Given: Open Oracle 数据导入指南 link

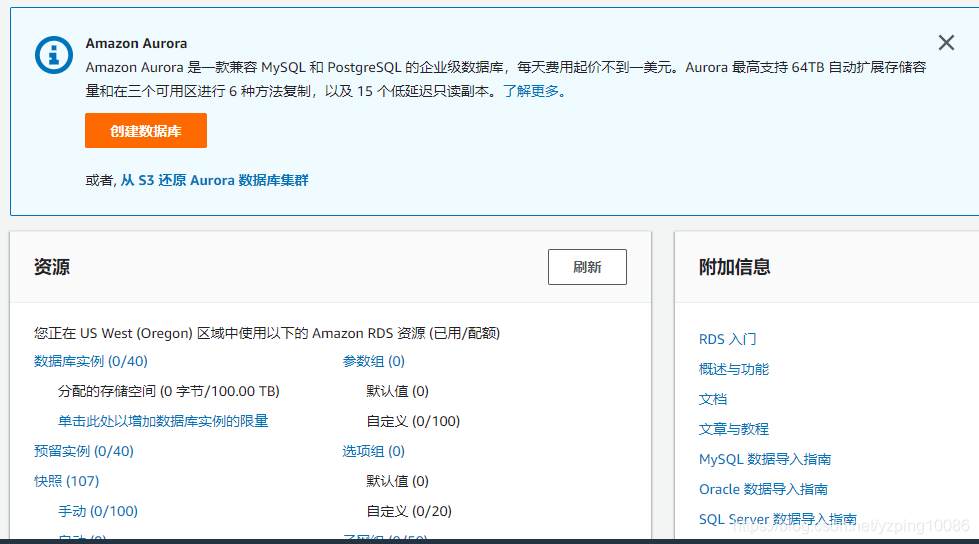Looking at the screenshot, I should pos(763,489).
